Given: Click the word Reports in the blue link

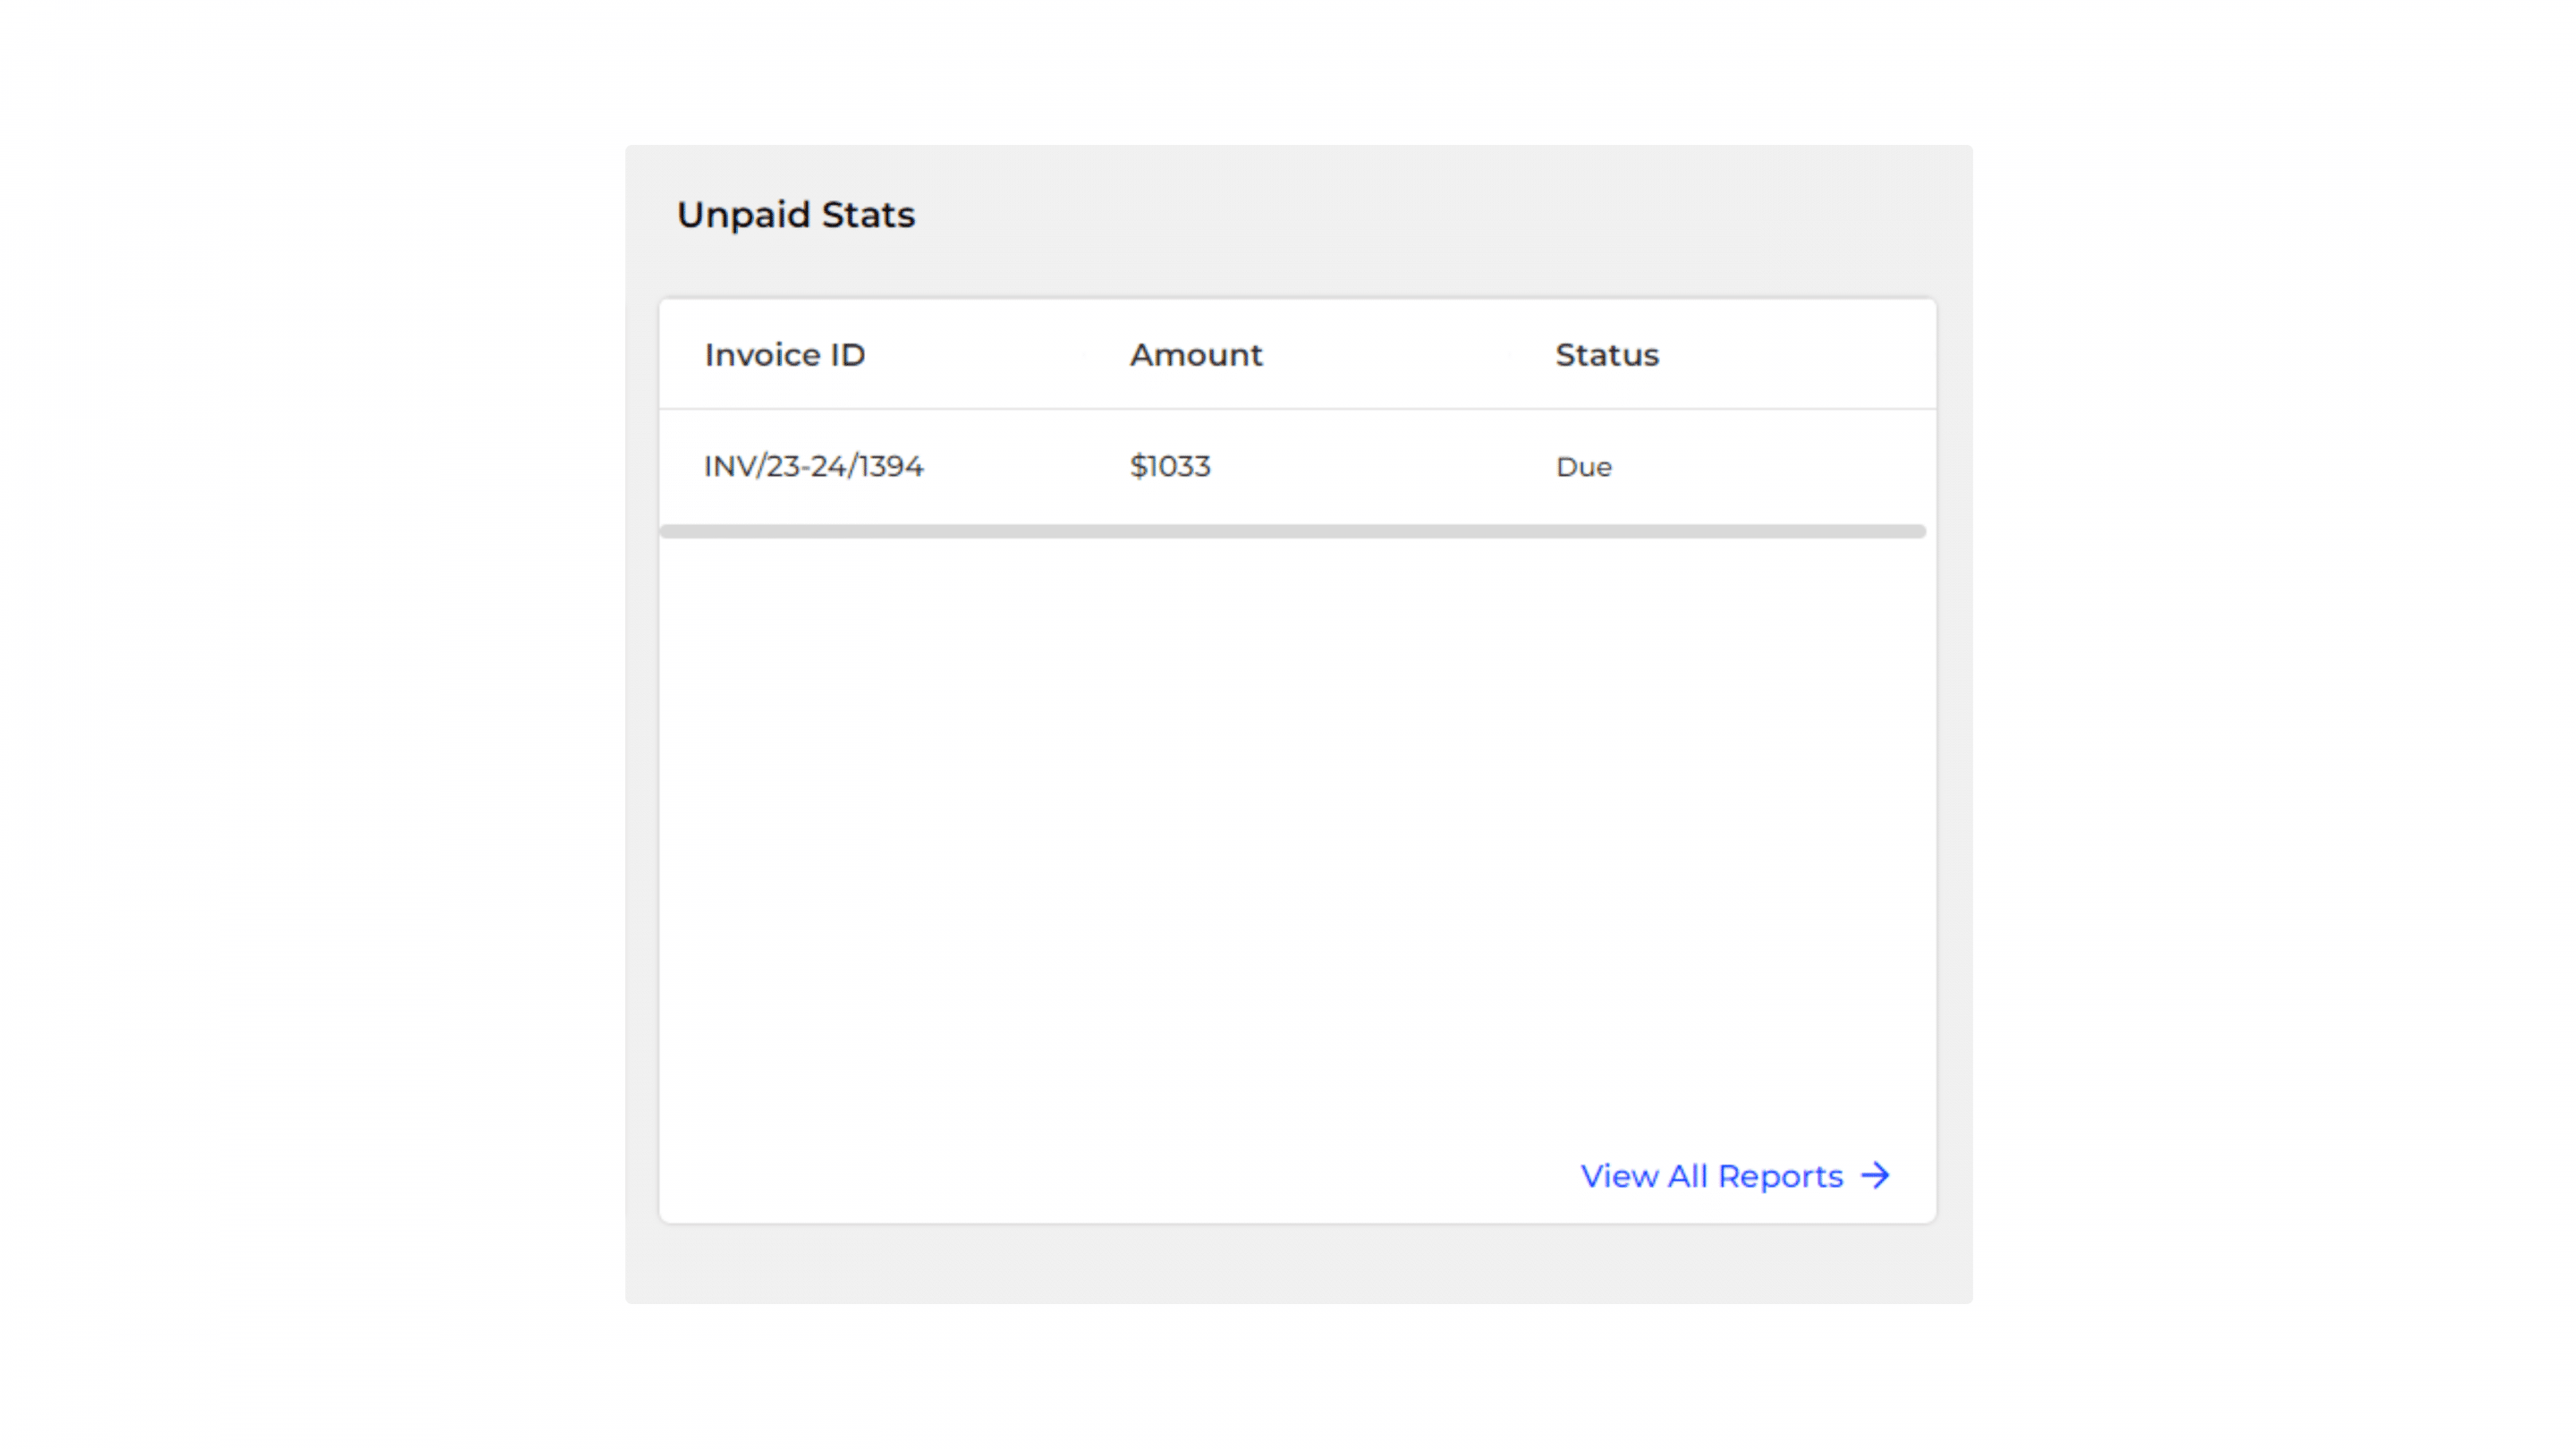Looking at the screenshot, I should click(1780, 1177).
